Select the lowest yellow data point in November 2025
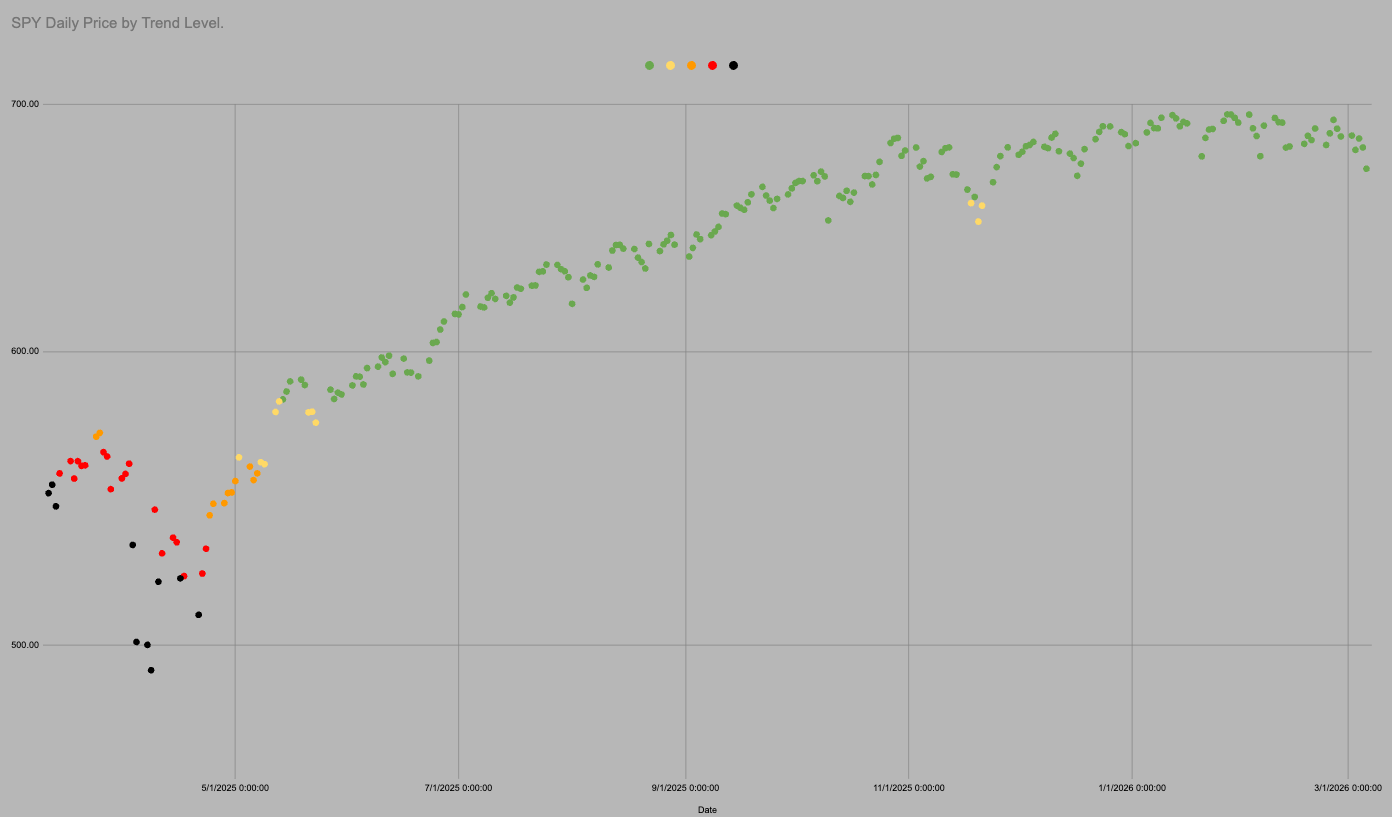Image resolution: width=1392 pixels, height=817 pixels. coord(978,221)
